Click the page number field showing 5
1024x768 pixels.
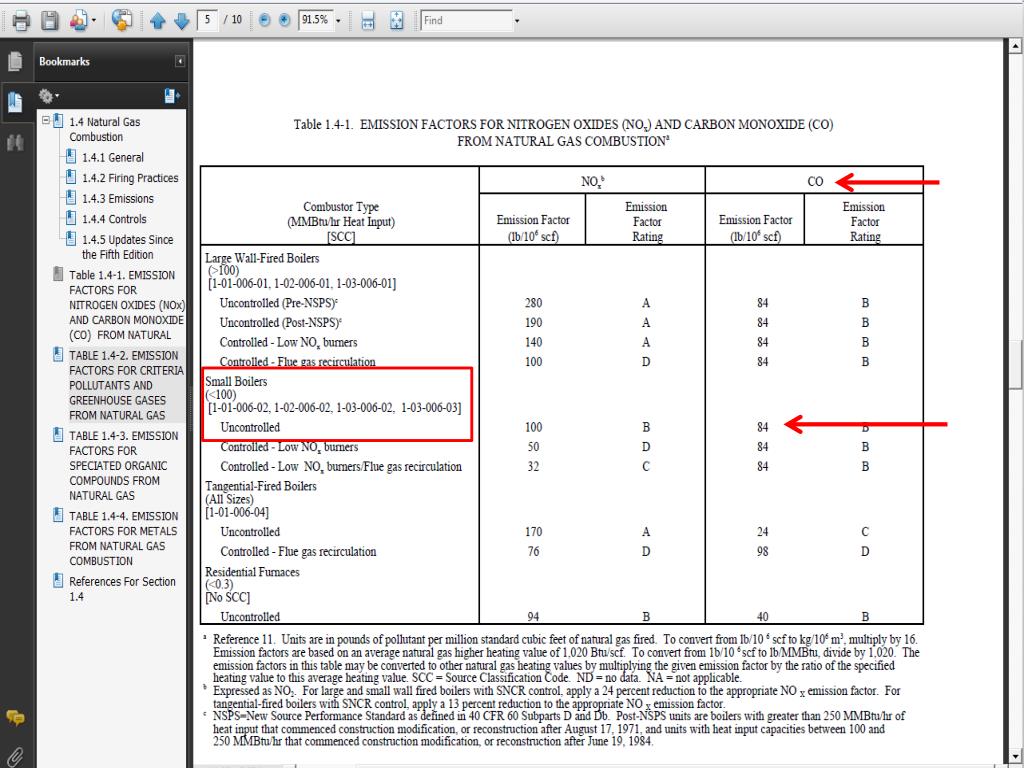pyautogui.click(x=208, y=20)
